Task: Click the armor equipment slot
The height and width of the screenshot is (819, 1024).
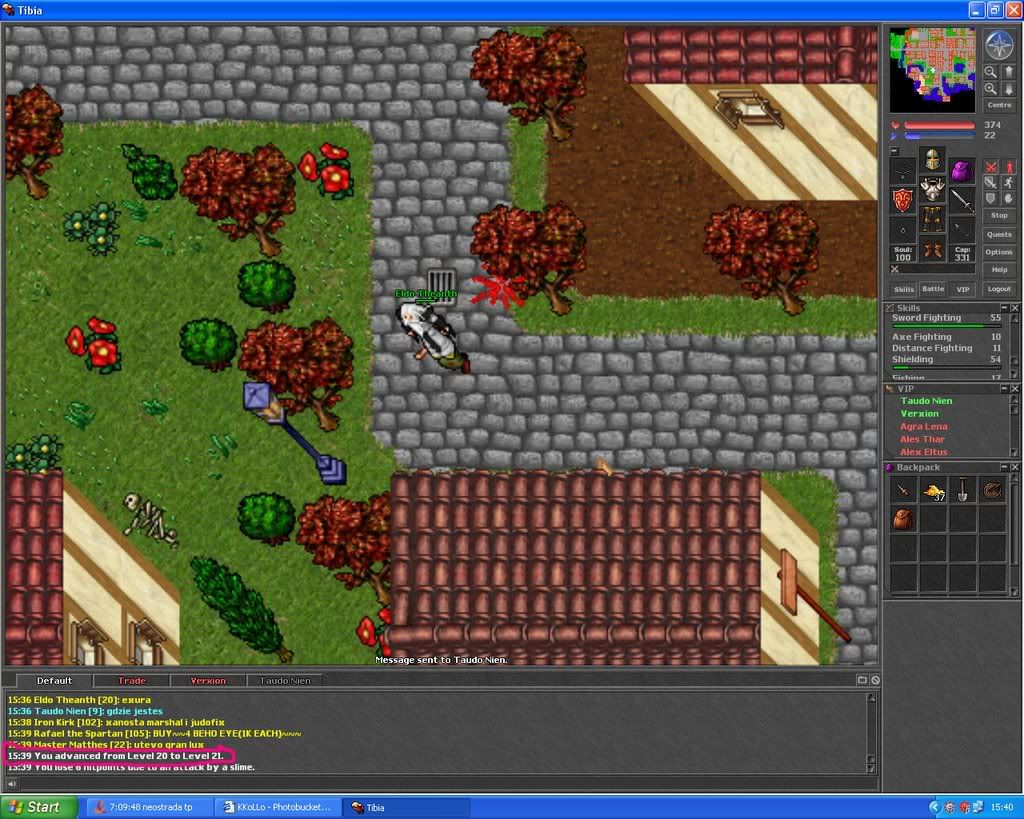Action: click(x=933, y=189)
